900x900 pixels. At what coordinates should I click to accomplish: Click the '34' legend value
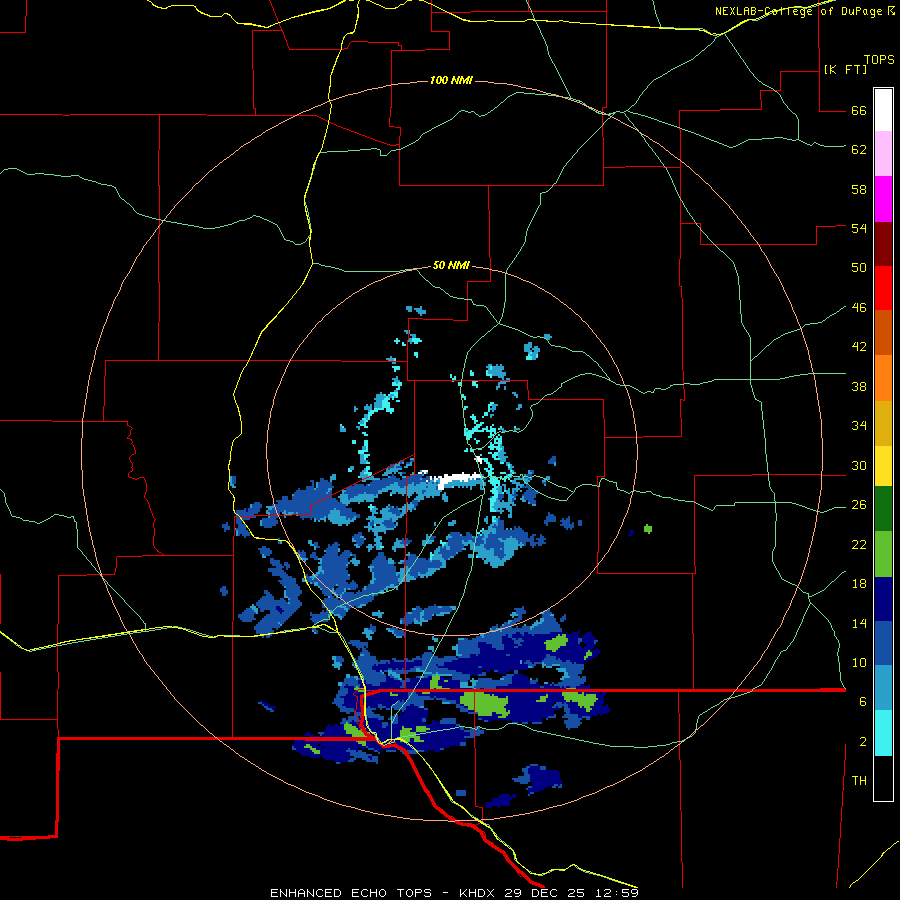pos(859,426)
